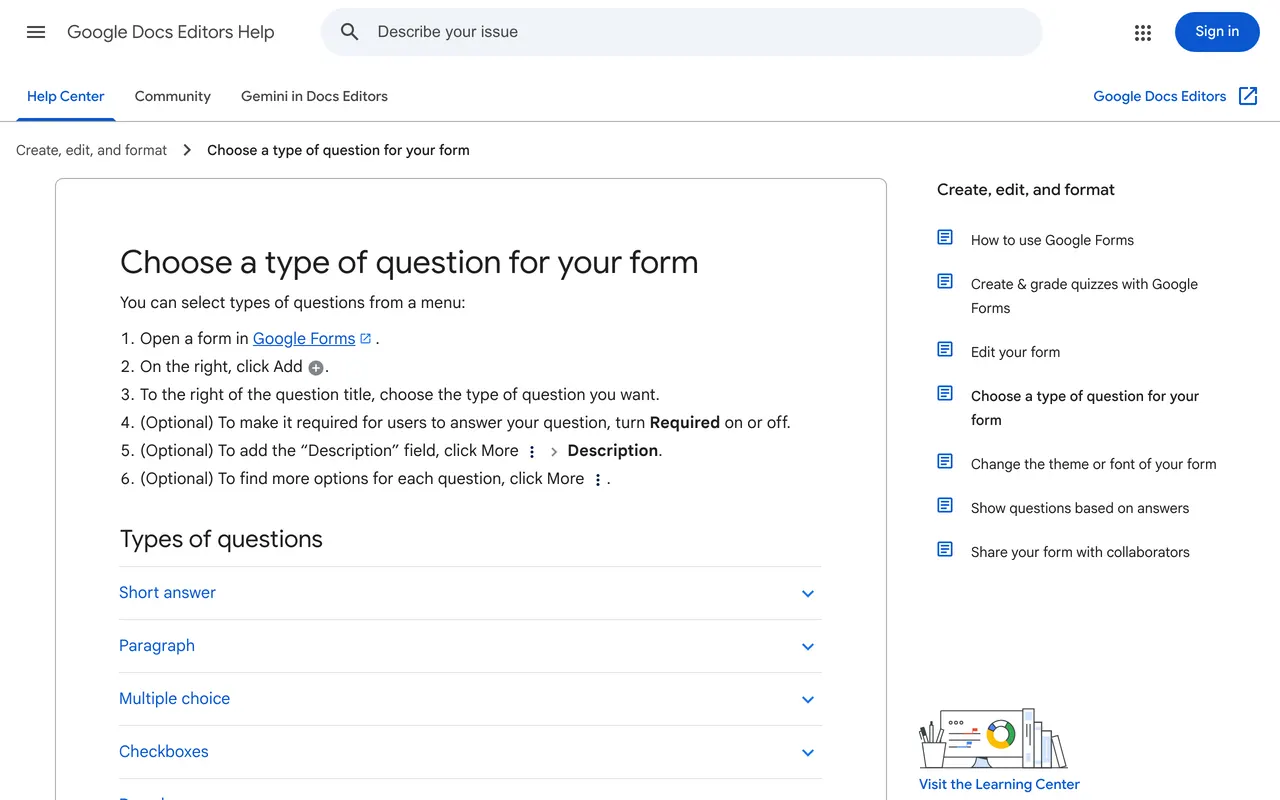1280x800 pixels.
Task: Go to Google Docs Editors link
Action: click(1160, 96)
